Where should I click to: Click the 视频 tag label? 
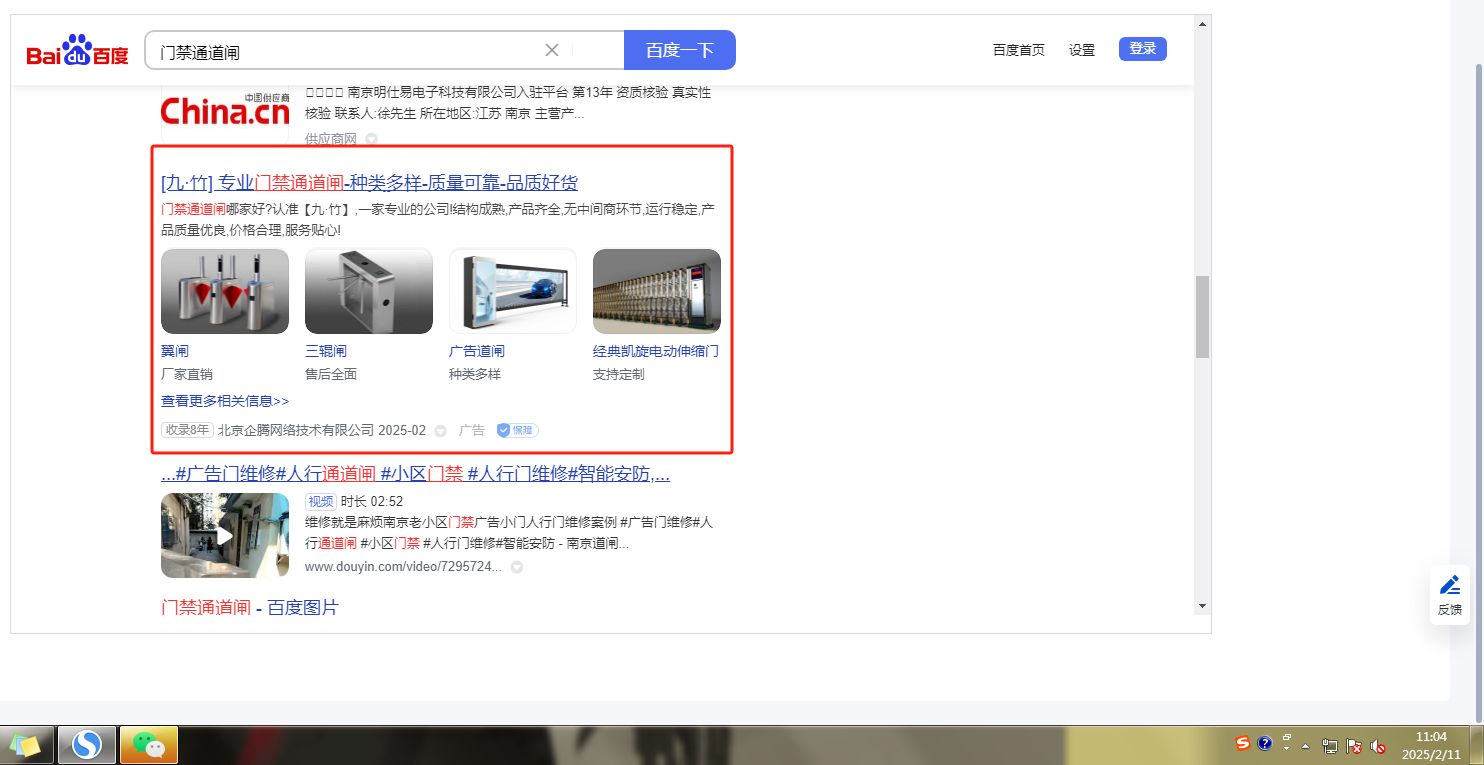320,501
